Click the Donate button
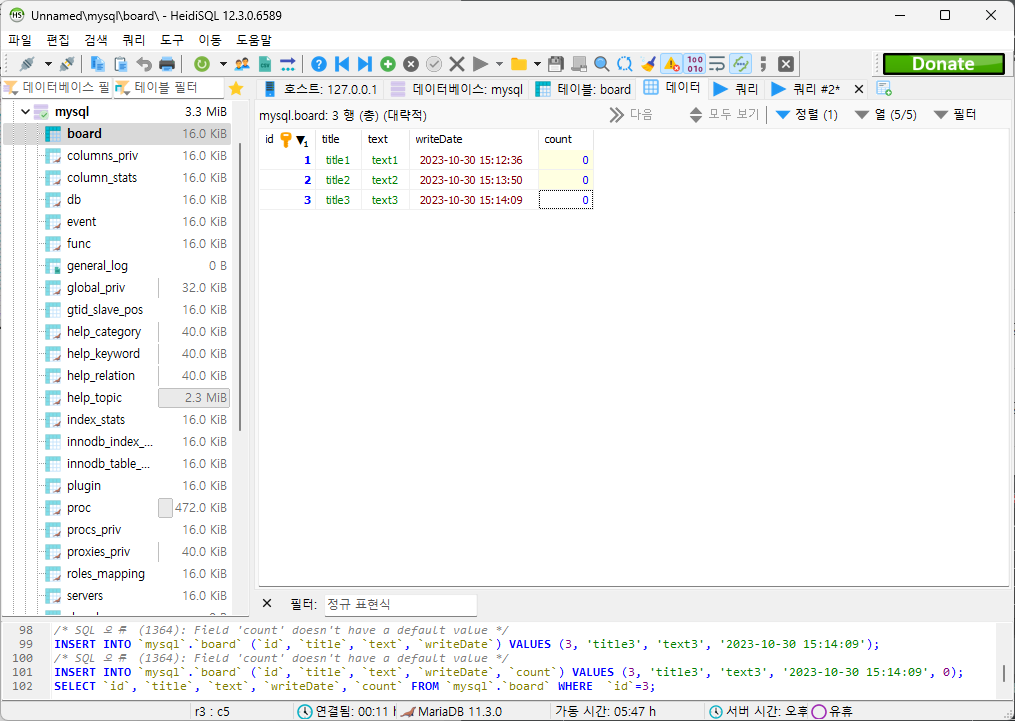This screenshot has width=1015, height=721. click(943, 64)
